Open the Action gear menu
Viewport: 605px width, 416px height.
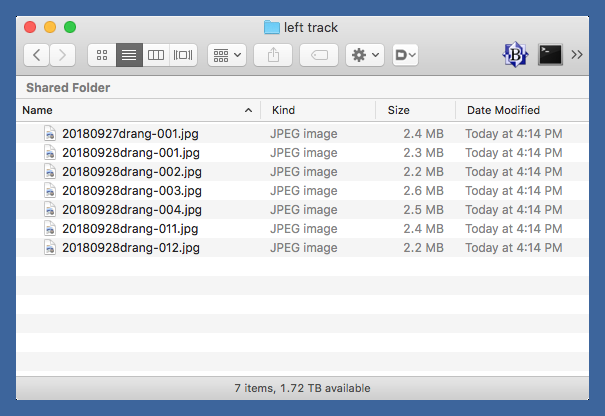pyautogui.click(x=365, y=56)
